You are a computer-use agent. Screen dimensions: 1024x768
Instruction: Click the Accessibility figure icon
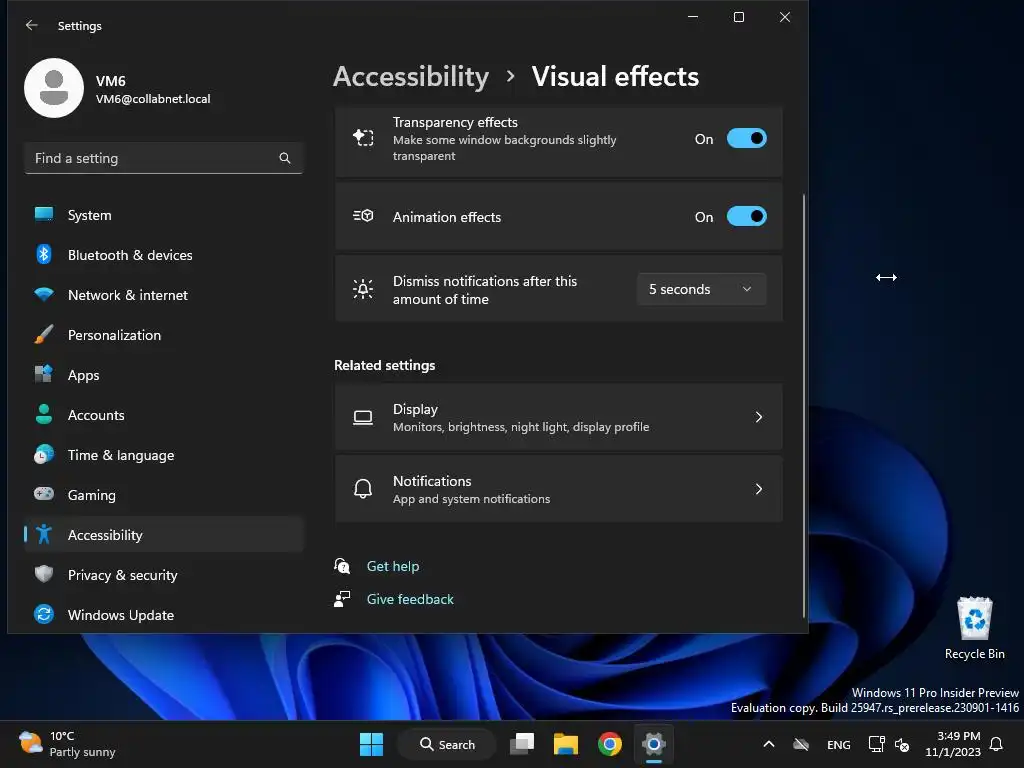[x=44, y=534]
